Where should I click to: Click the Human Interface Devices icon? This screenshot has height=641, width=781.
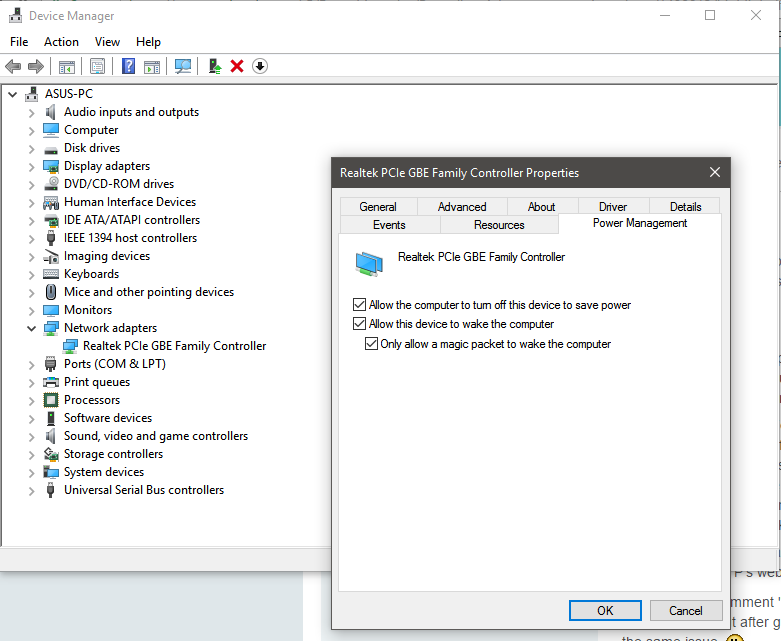point(51,202)
